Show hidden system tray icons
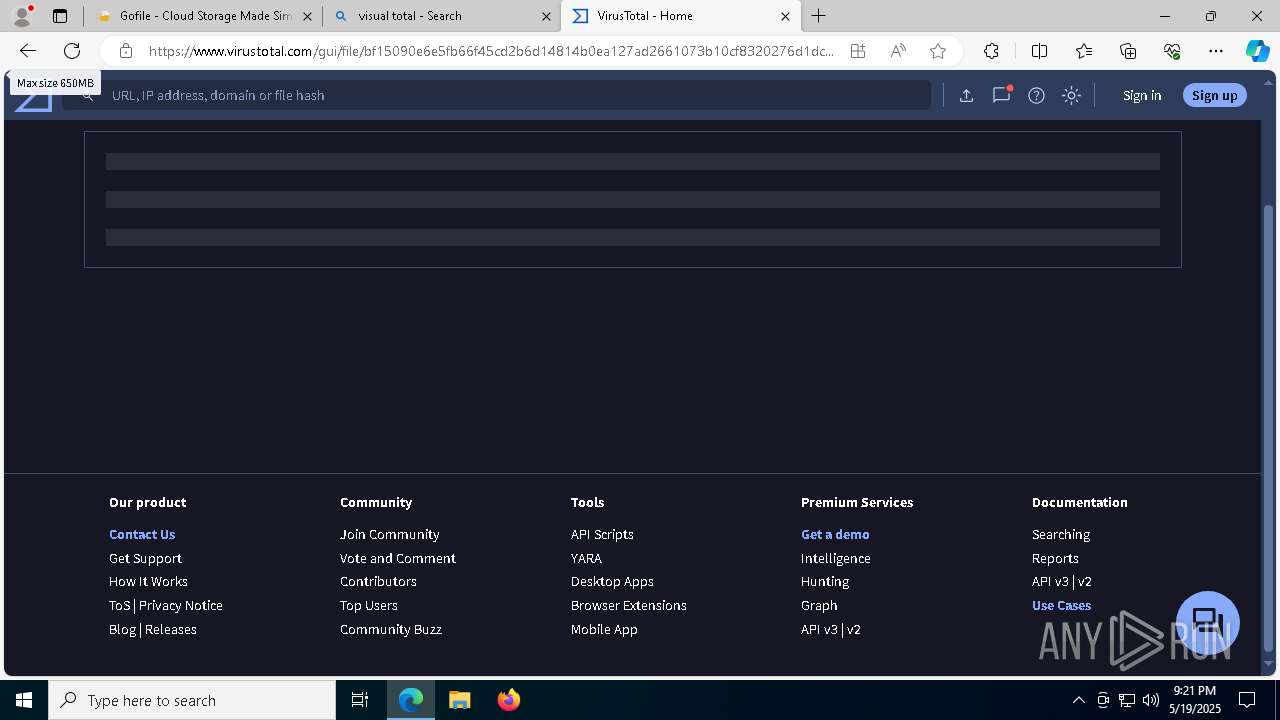This screenshot has height=720, width=1280. coord(1078,700)
